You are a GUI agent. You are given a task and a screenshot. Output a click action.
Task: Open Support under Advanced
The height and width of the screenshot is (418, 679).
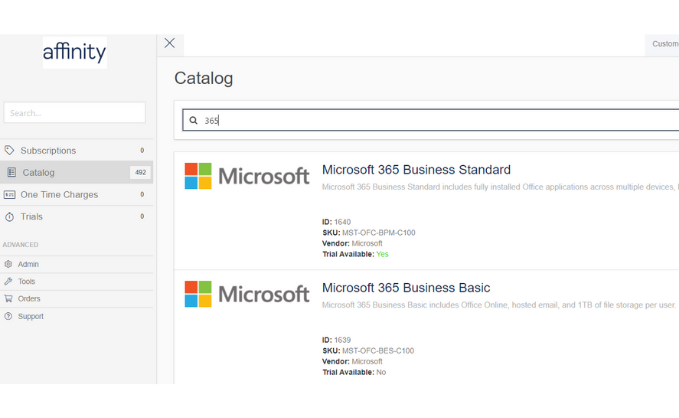pyautogui.click(x=76, y=316)
